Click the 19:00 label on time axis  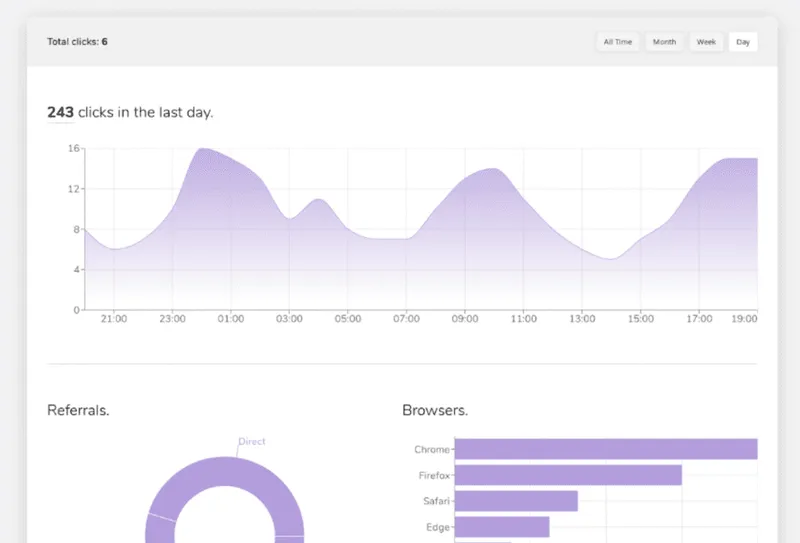click(x=744, y=319)
